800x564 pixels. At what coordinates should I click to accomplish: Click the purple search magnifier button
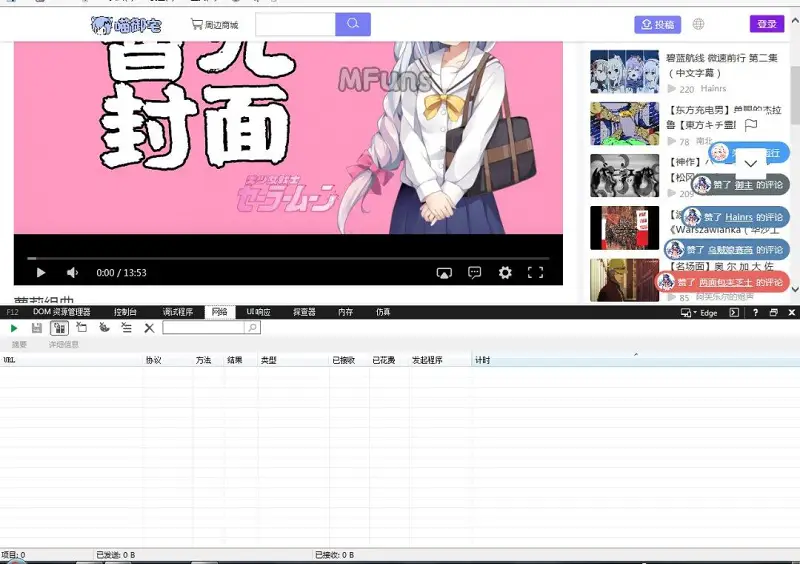click(x=353, y=24)
